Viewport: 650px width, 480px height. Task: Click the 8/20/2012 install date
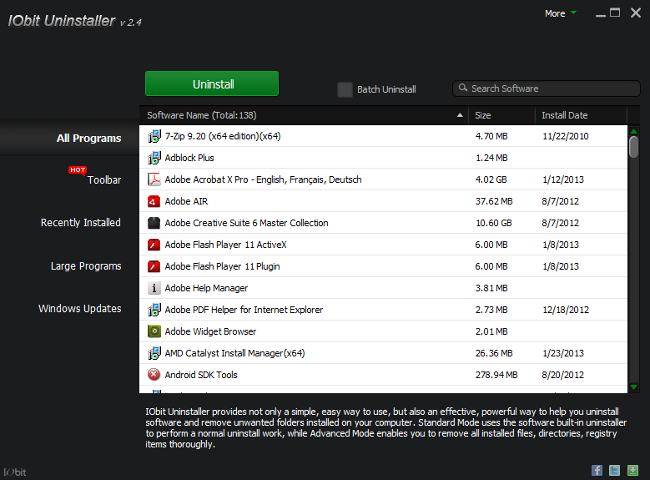click(x=563, y=375)
